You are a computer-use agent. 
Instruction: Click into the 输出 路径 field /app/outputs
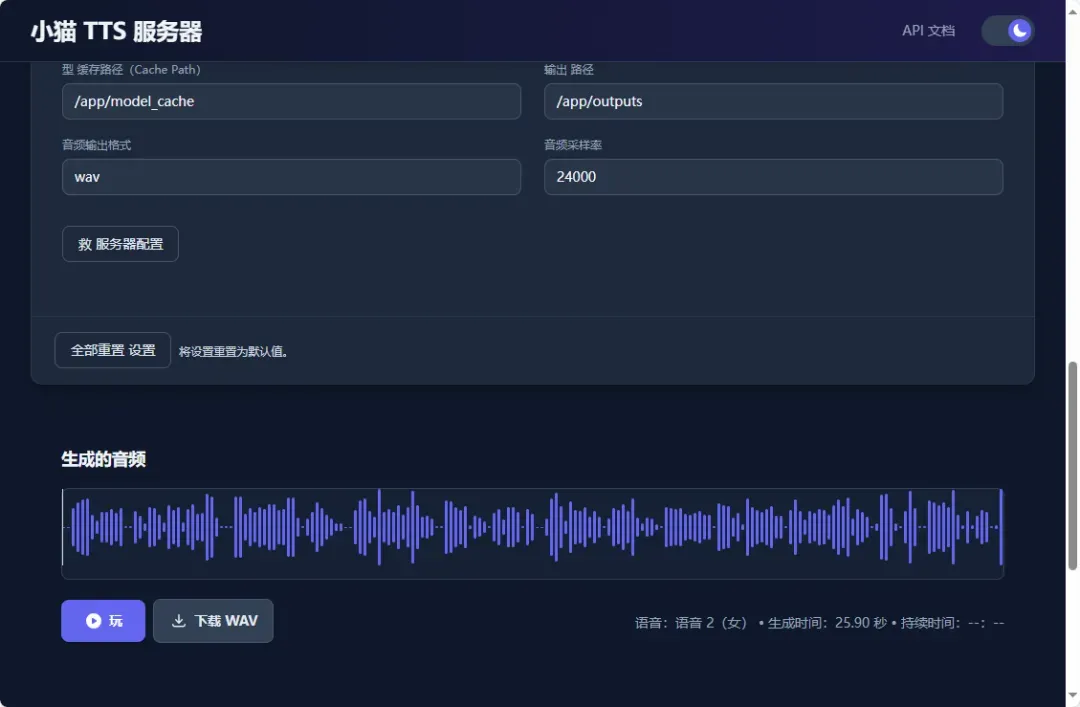773,101
